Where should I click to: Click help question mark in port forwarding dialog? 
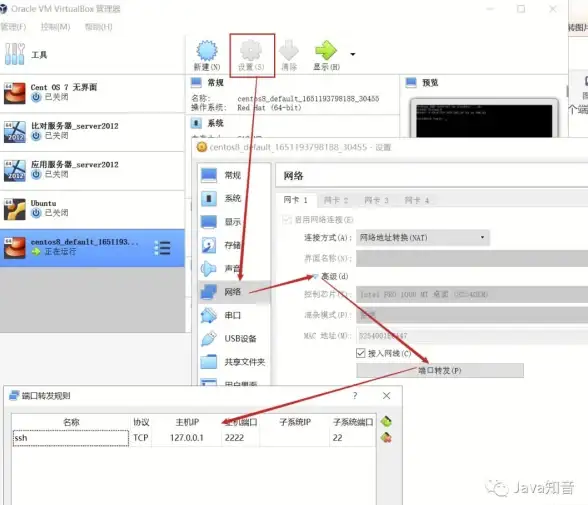[355, 396]
